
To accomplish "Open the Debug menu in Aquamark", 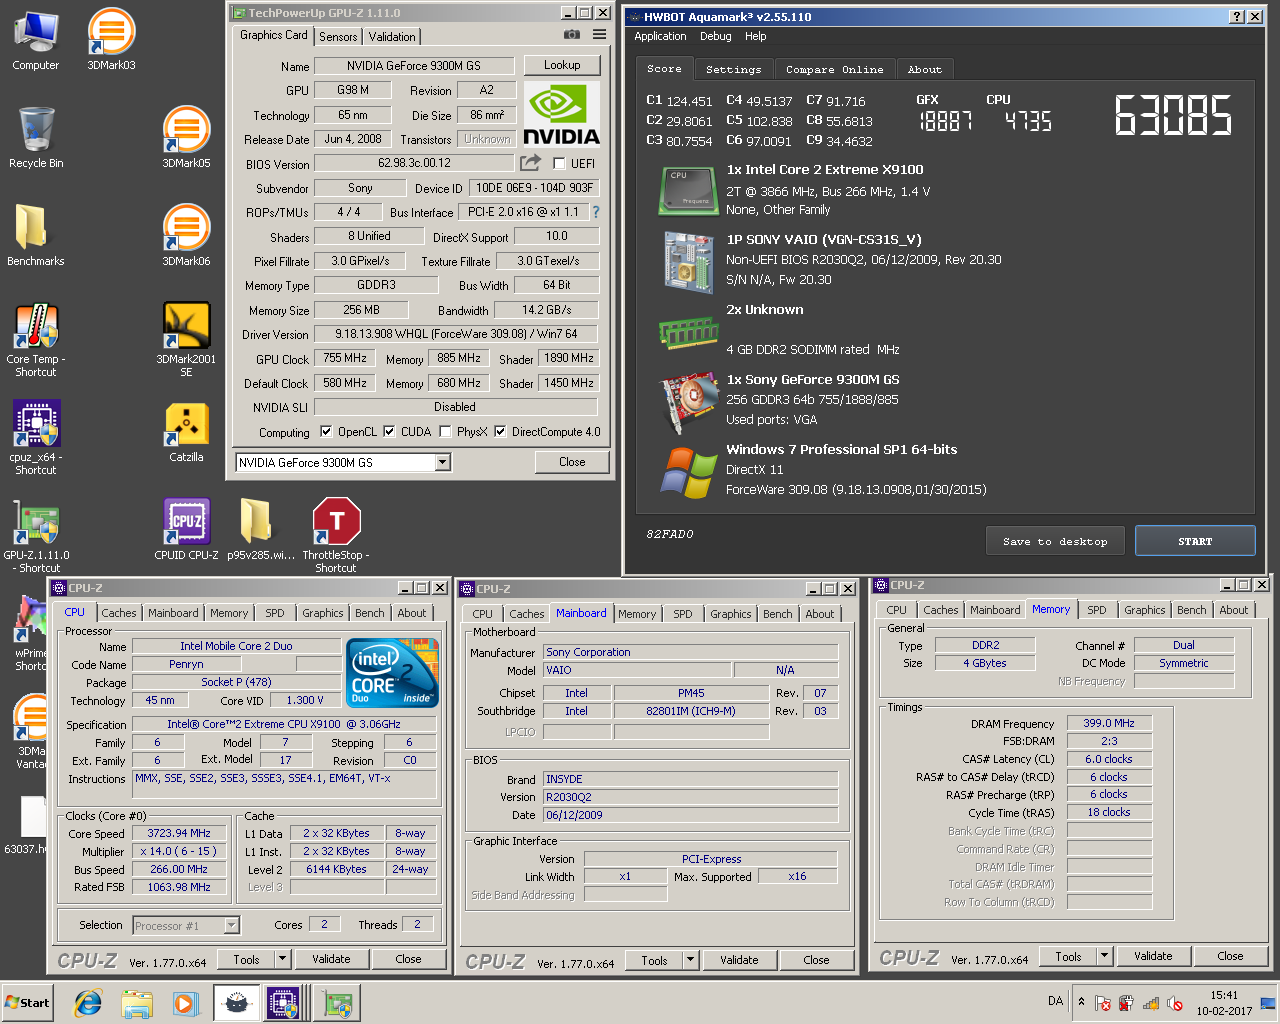I will click(x=715, y=36).
